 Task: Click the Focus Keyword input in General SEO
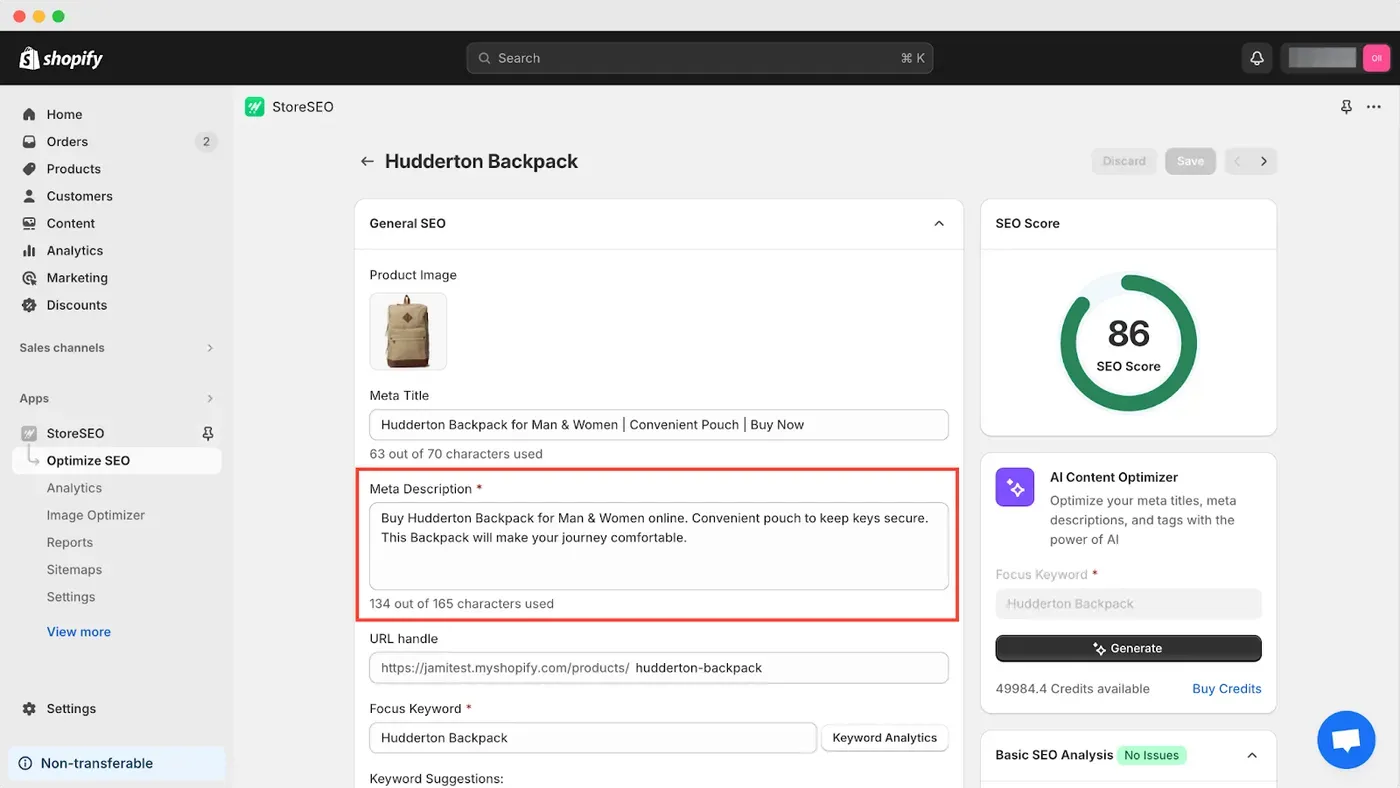(x=593, y=738)
